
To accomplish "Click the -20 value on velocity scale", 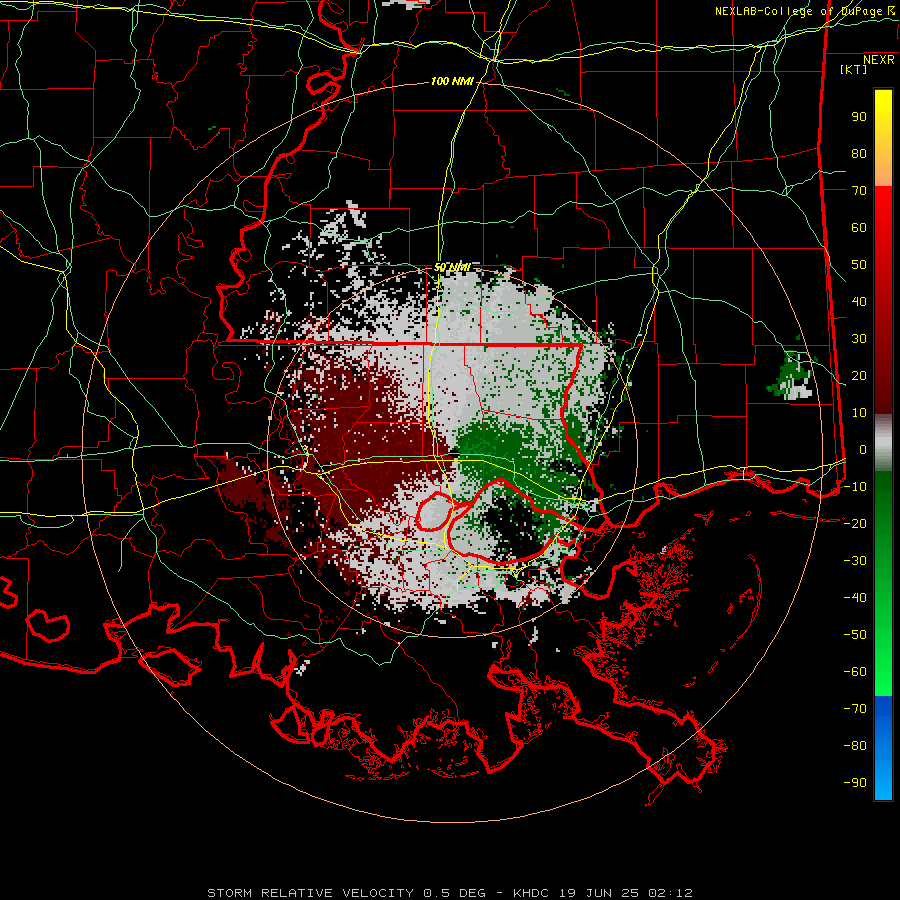I will pyautogui.click(x=855, y=524).
